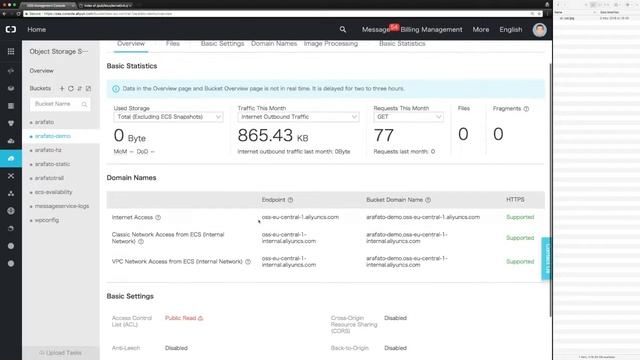Click the Bucket Name search magnifier icon
This screenshot has width=640, height=360.
point(84,104)
